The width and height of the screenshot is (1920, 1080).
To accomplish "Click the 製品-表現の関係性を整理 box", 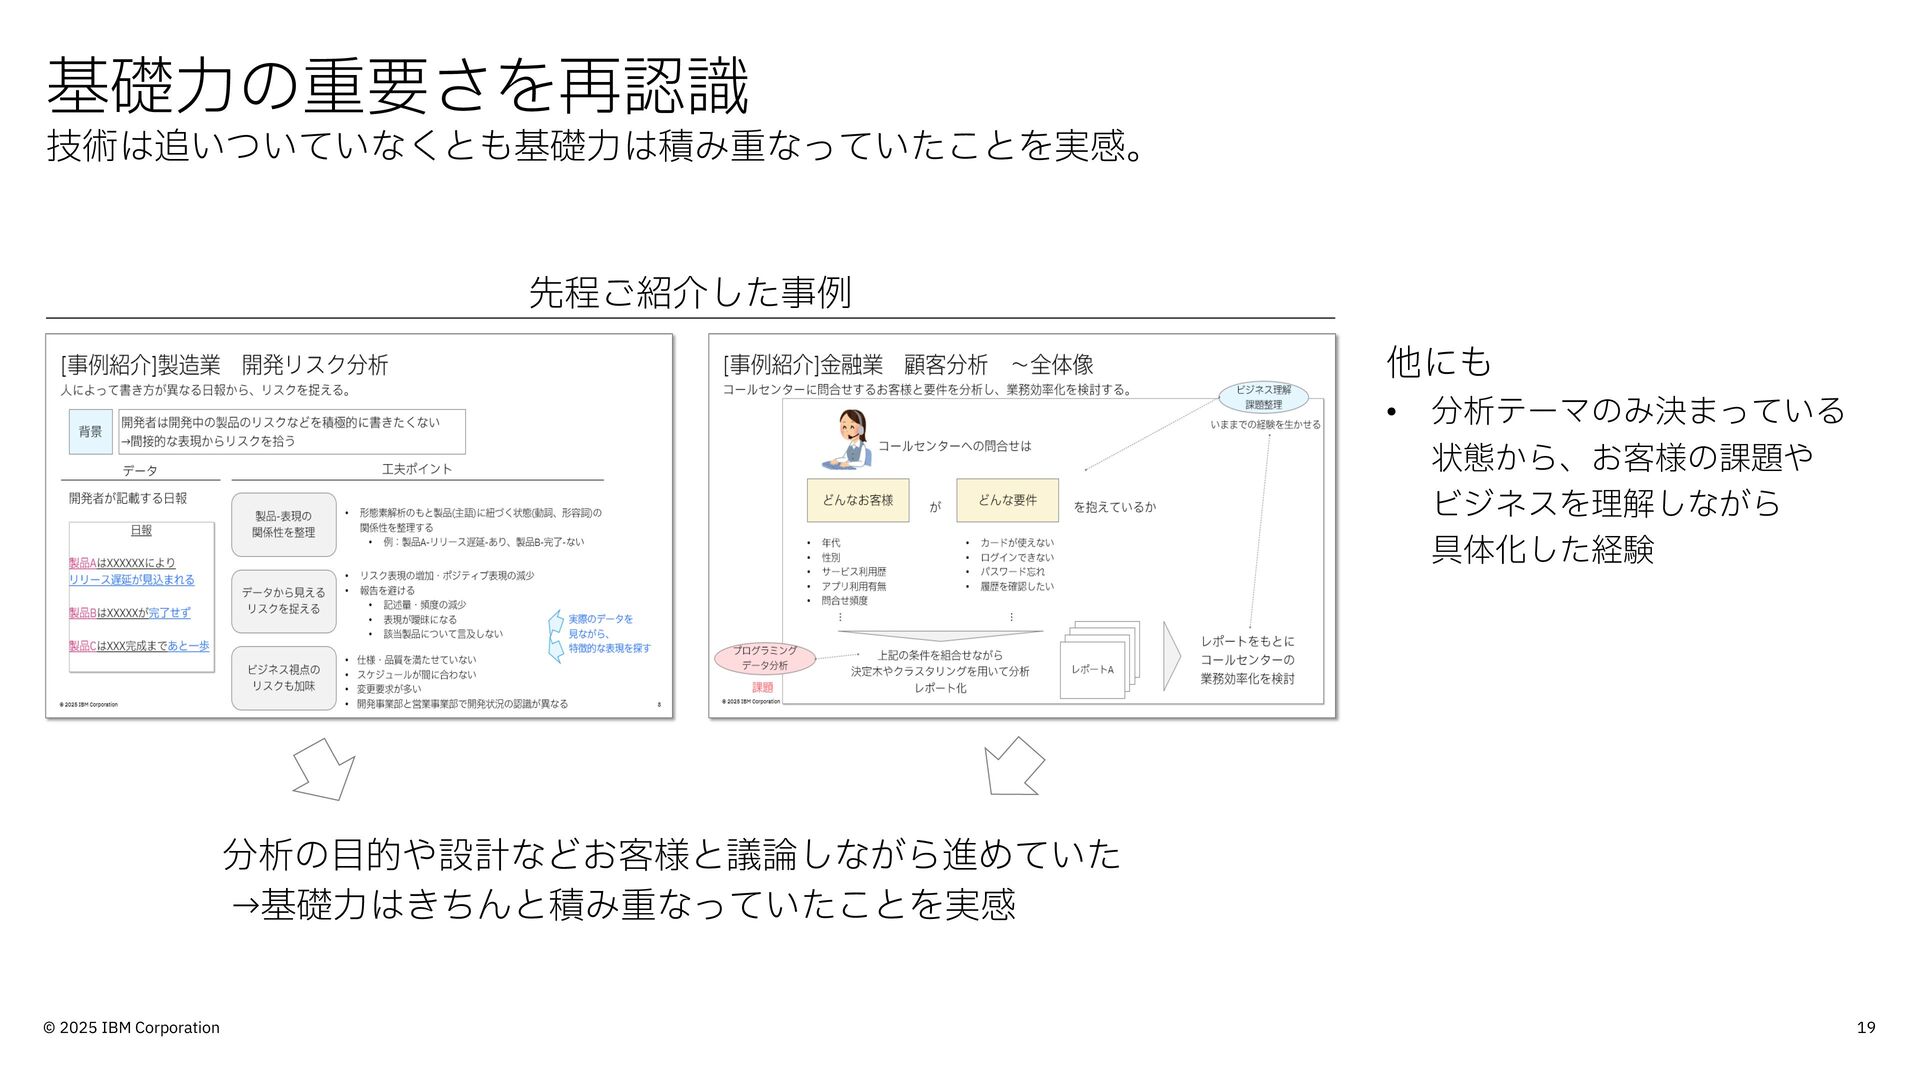I will 283,524.
